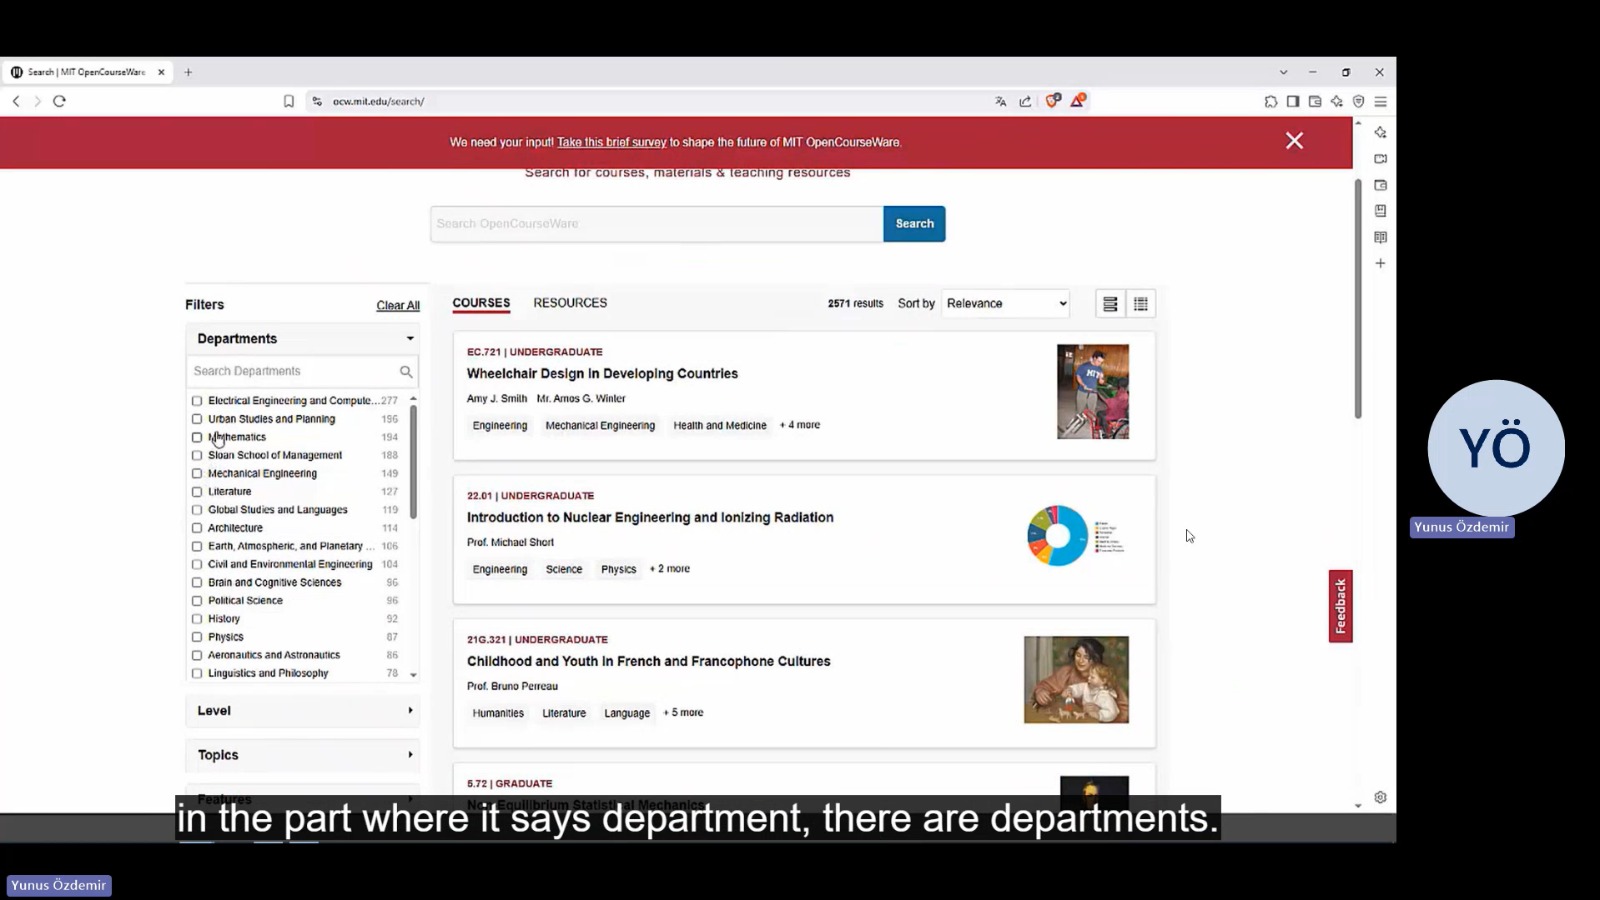Go back with the browser back arrow

(16, 101)
